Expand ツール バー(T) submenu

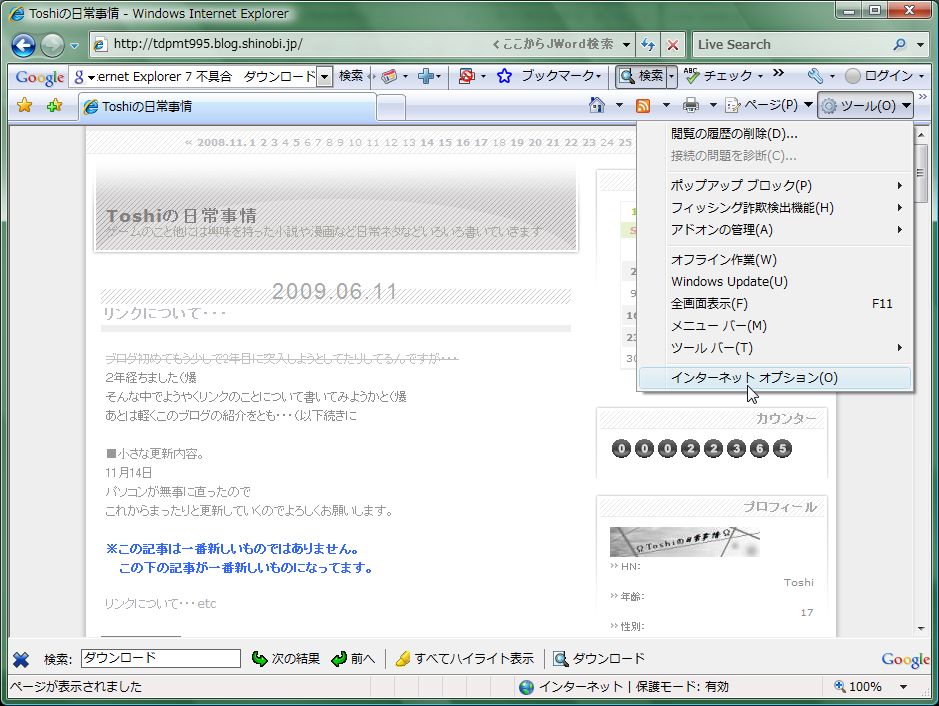click(x=776, y=348)
